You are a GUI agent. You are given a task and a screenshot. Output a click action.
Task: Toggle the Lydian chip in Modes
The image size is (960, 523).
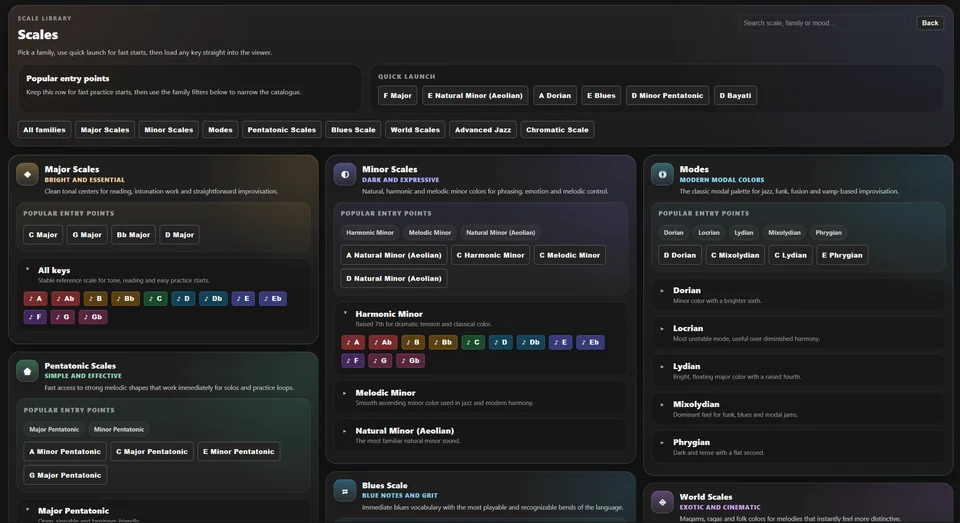tap(744, 233)
